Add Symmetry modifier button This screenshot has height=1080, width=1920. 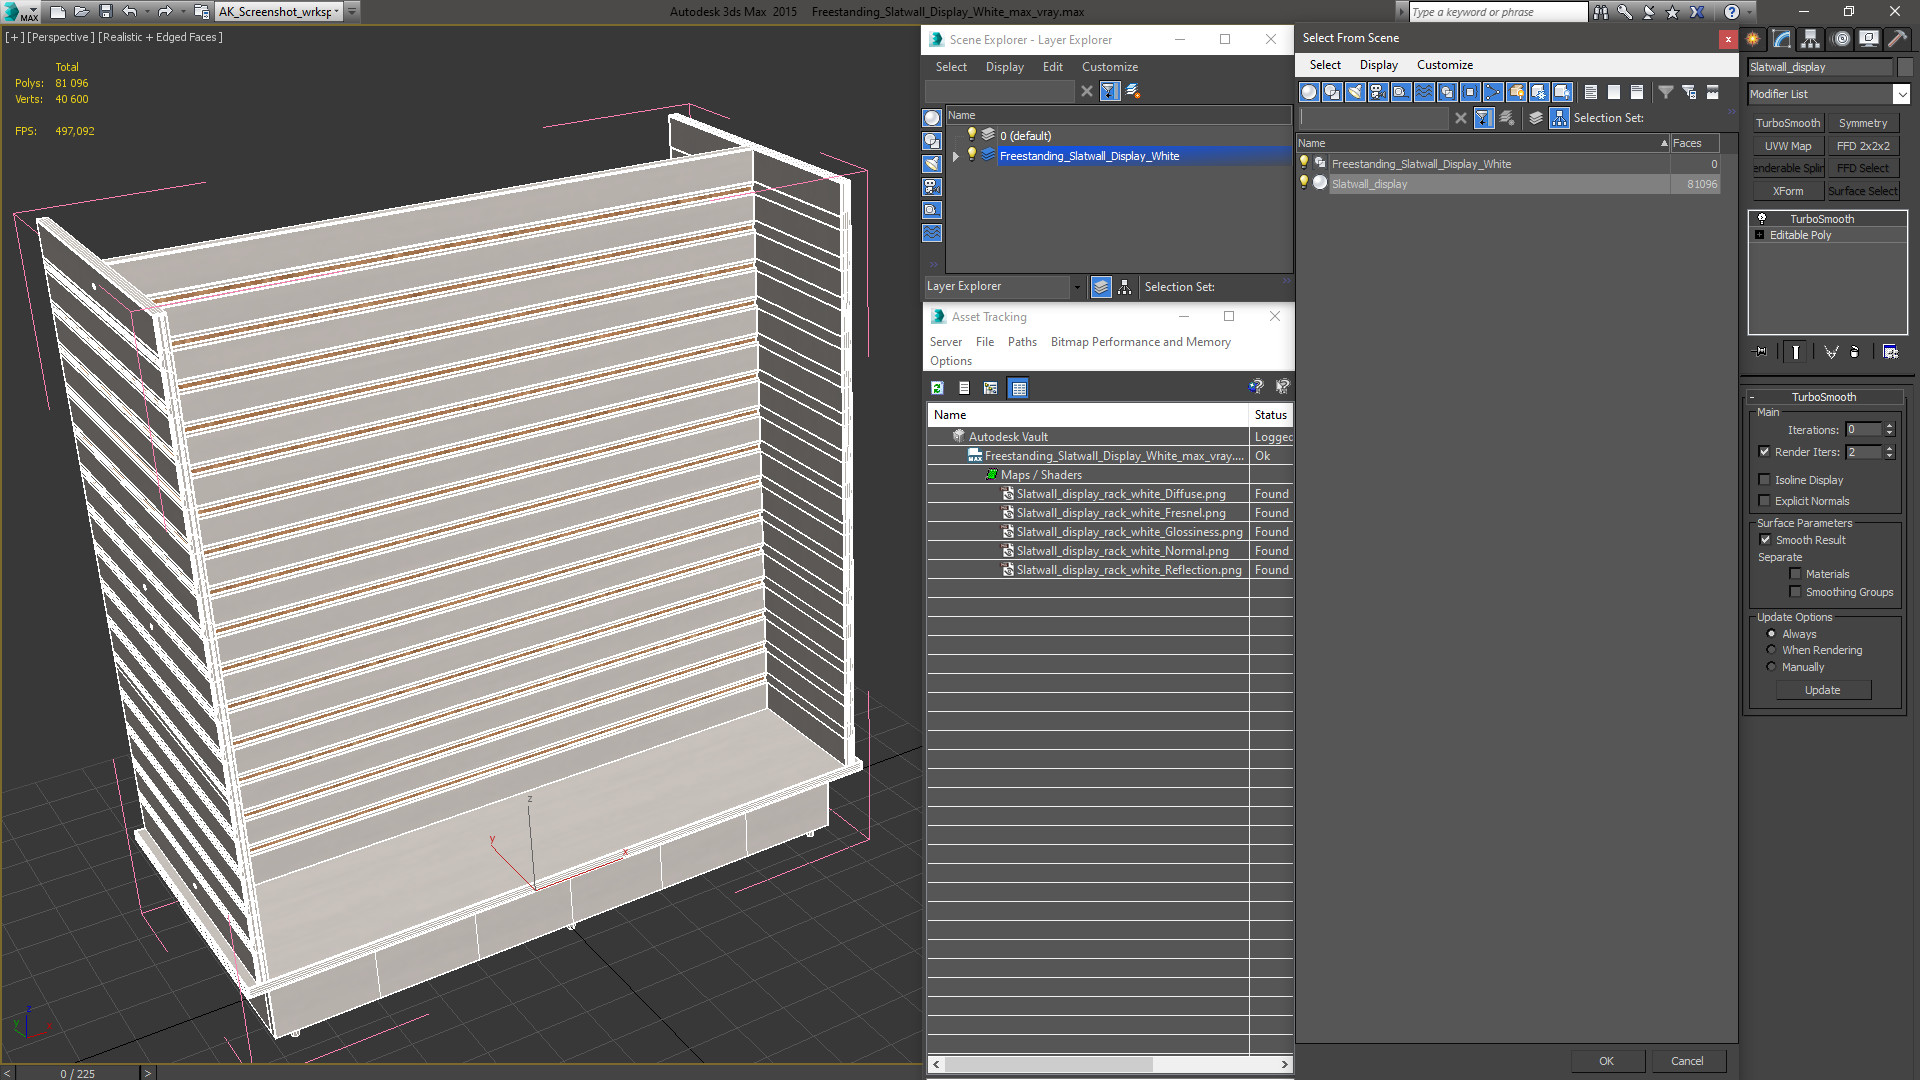point(1863,123)
